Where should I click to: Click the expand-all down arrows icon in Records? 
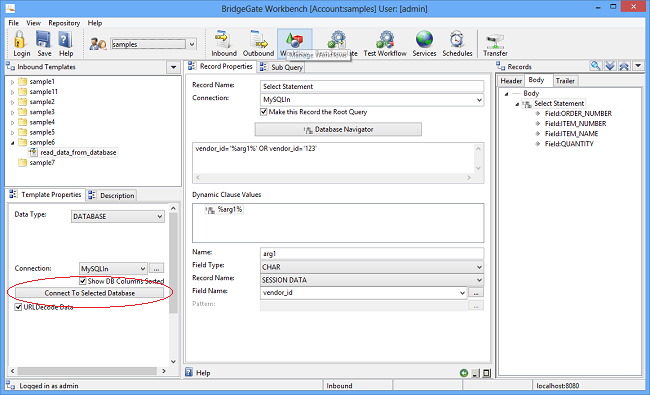pyautogui.click(x=610, y=66)
